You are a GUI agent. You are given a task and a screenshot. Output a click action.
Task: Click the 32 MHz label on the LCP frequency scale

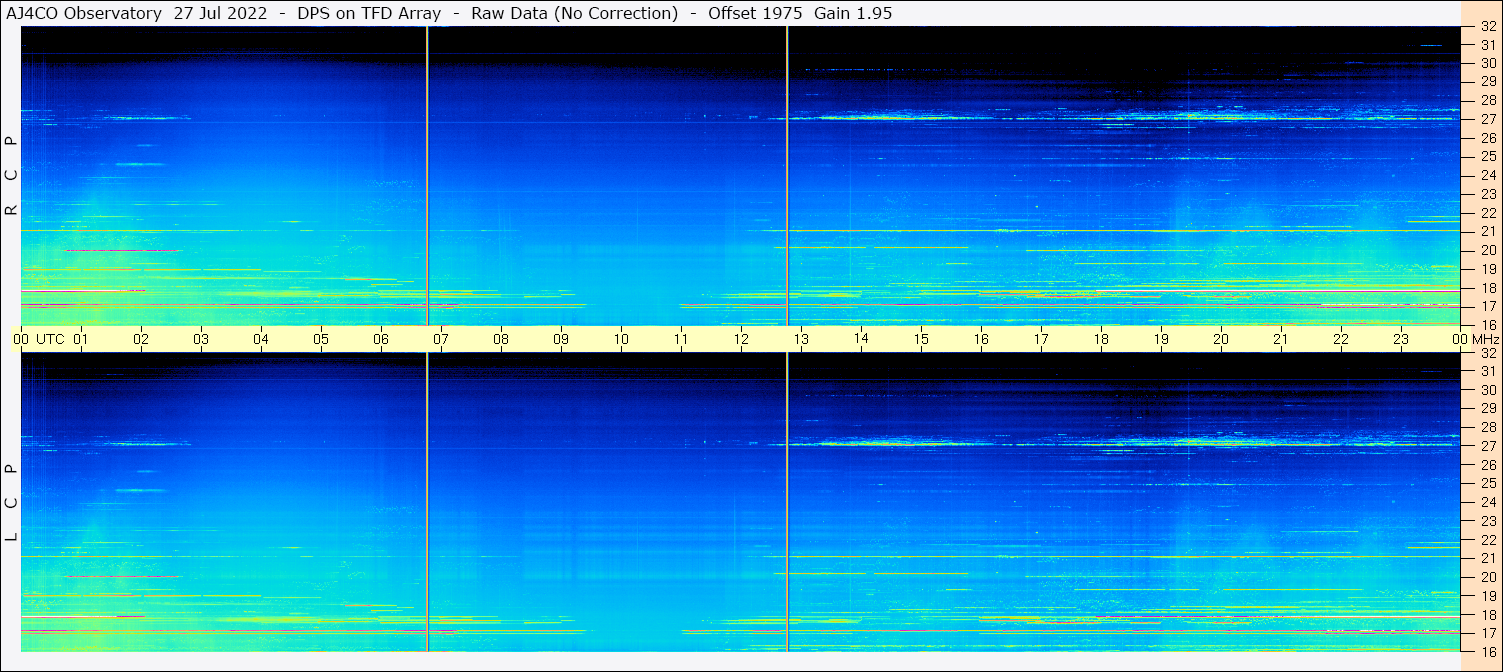[1487, 353]
